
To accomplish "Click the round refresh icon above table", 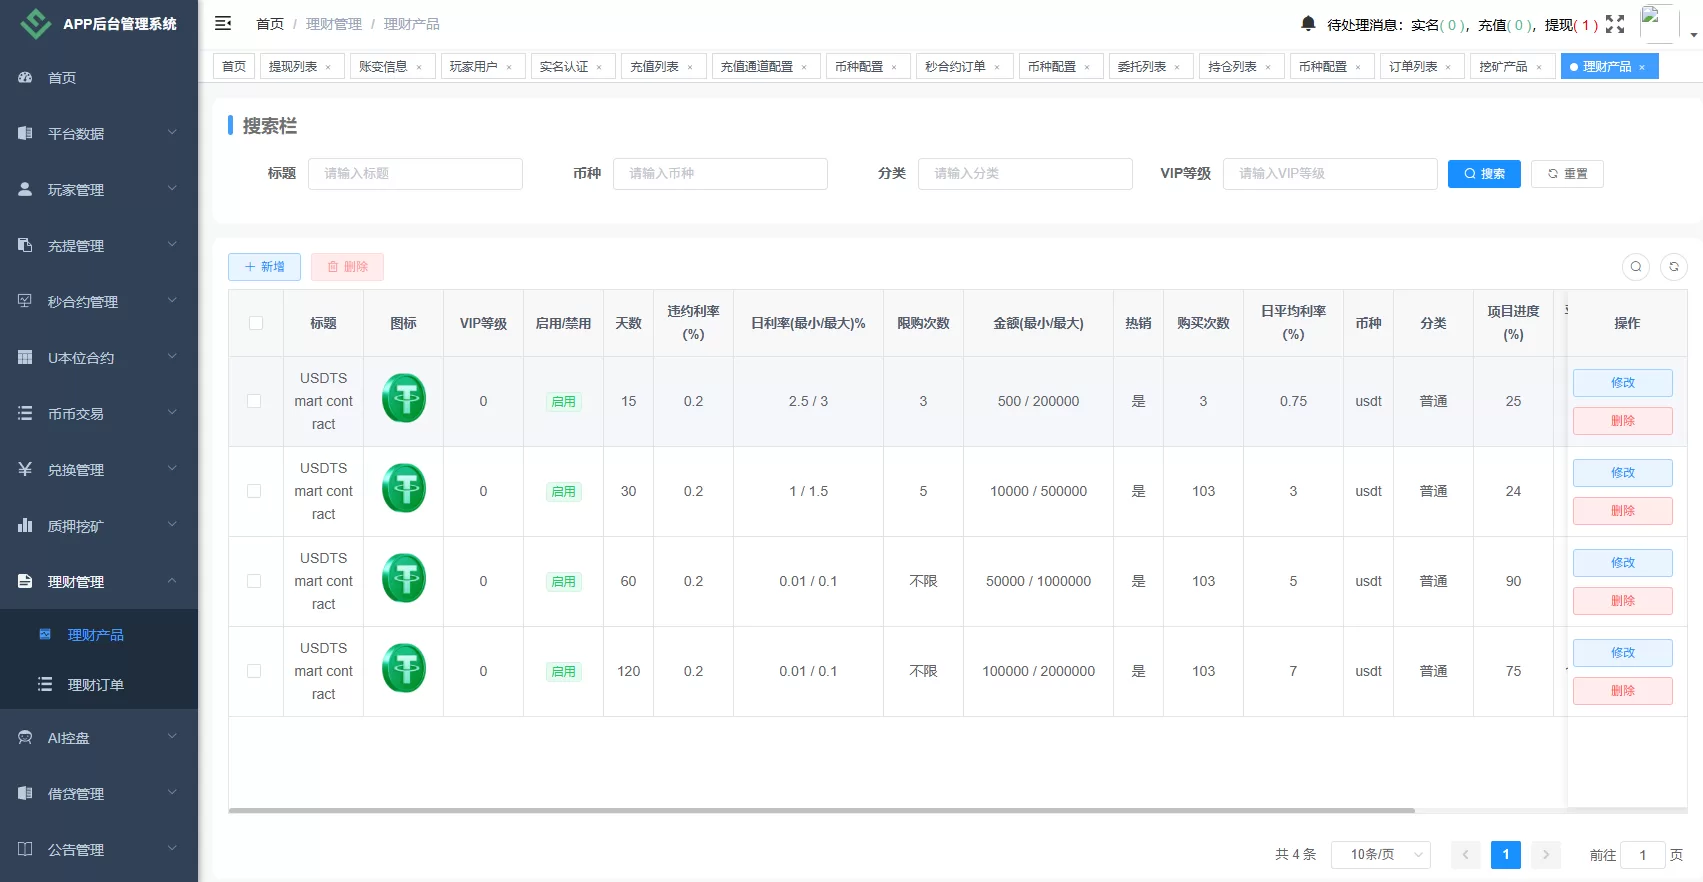I will (x=1674, y=267).
